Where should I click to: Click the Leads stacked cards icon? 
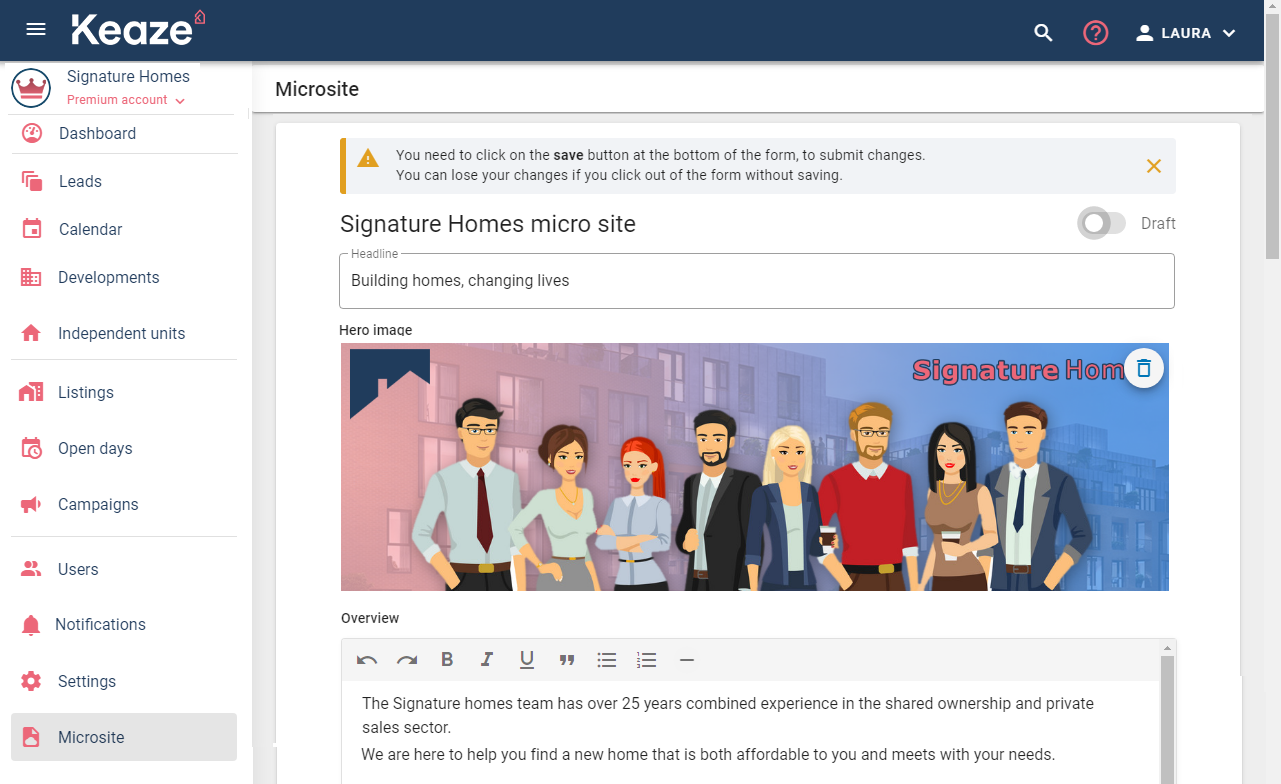[31, 181]
